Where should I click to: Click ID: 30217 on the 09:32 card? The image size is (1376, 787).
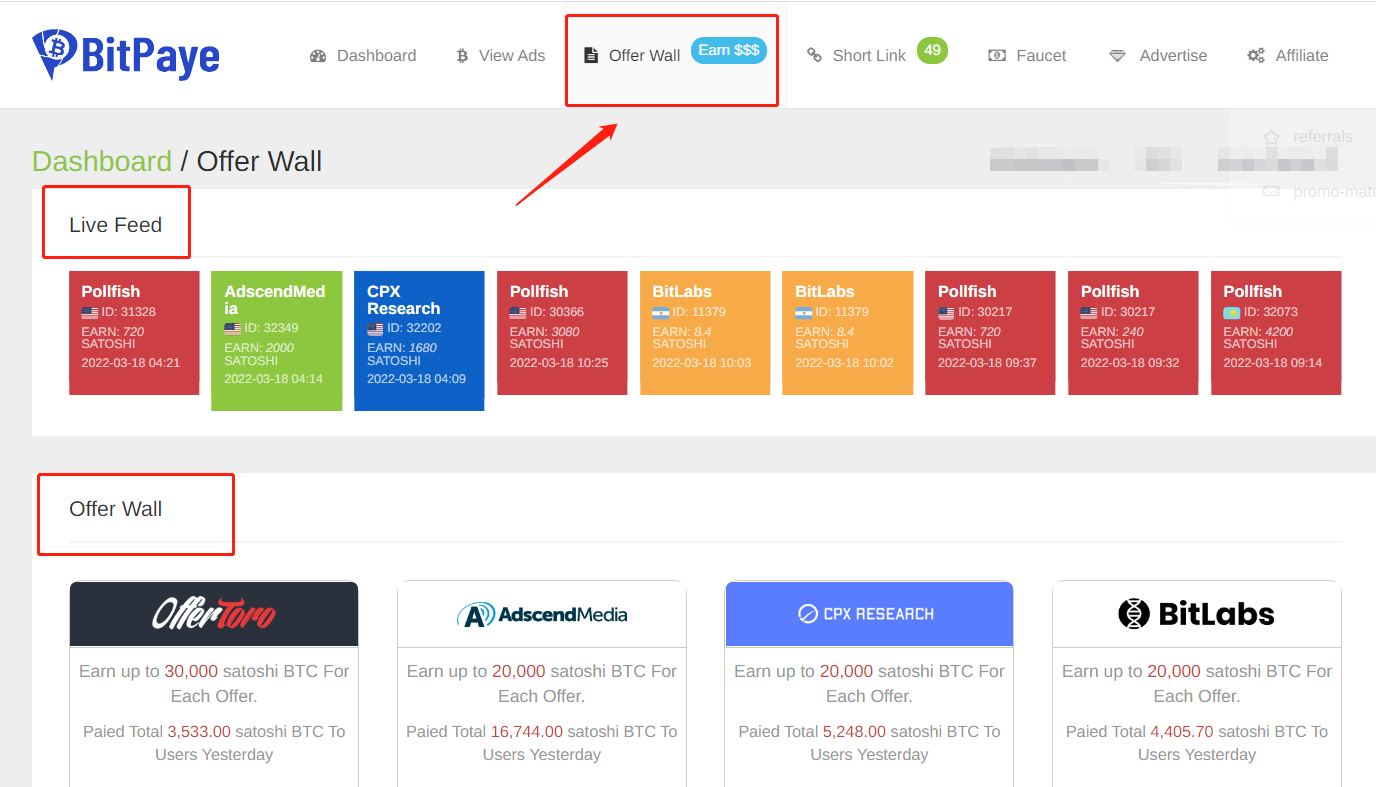pos(1129,312)
